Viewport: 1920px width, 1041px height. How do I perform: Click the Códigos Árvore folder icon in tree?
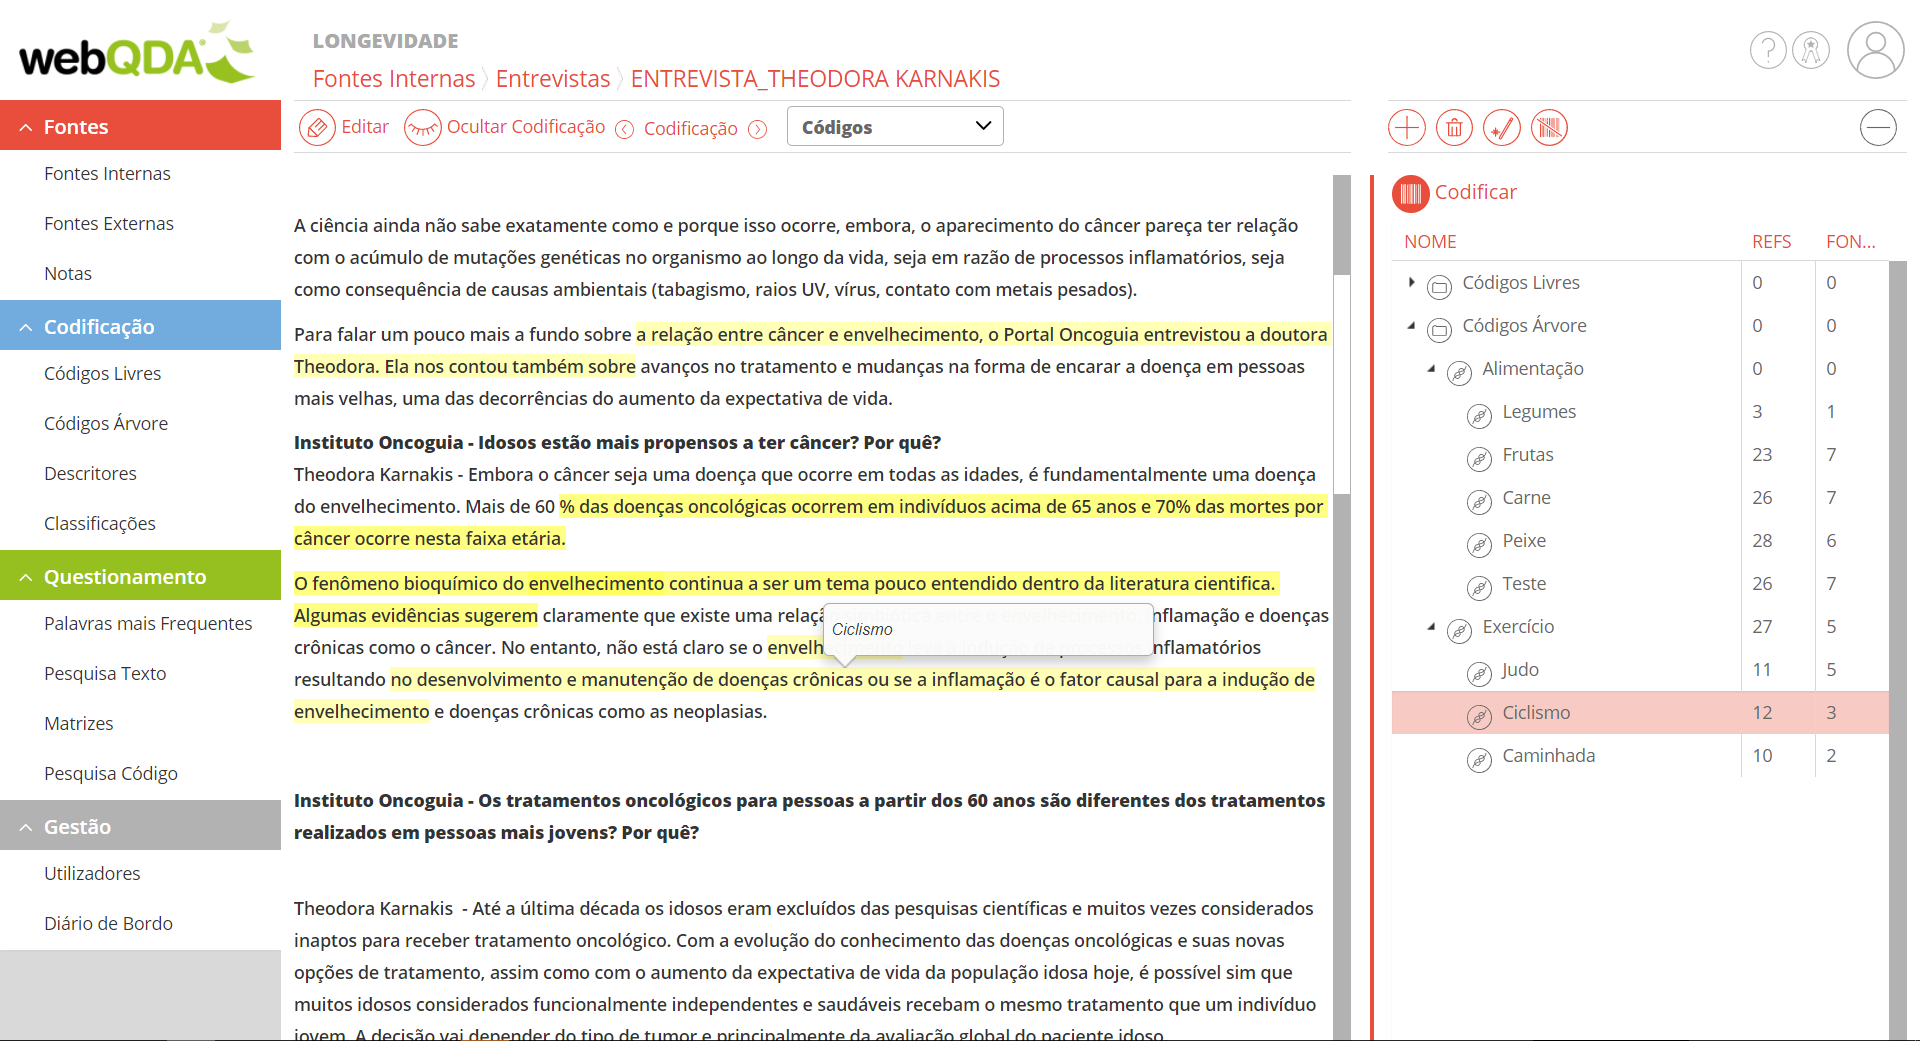[x=1439, y=330]
